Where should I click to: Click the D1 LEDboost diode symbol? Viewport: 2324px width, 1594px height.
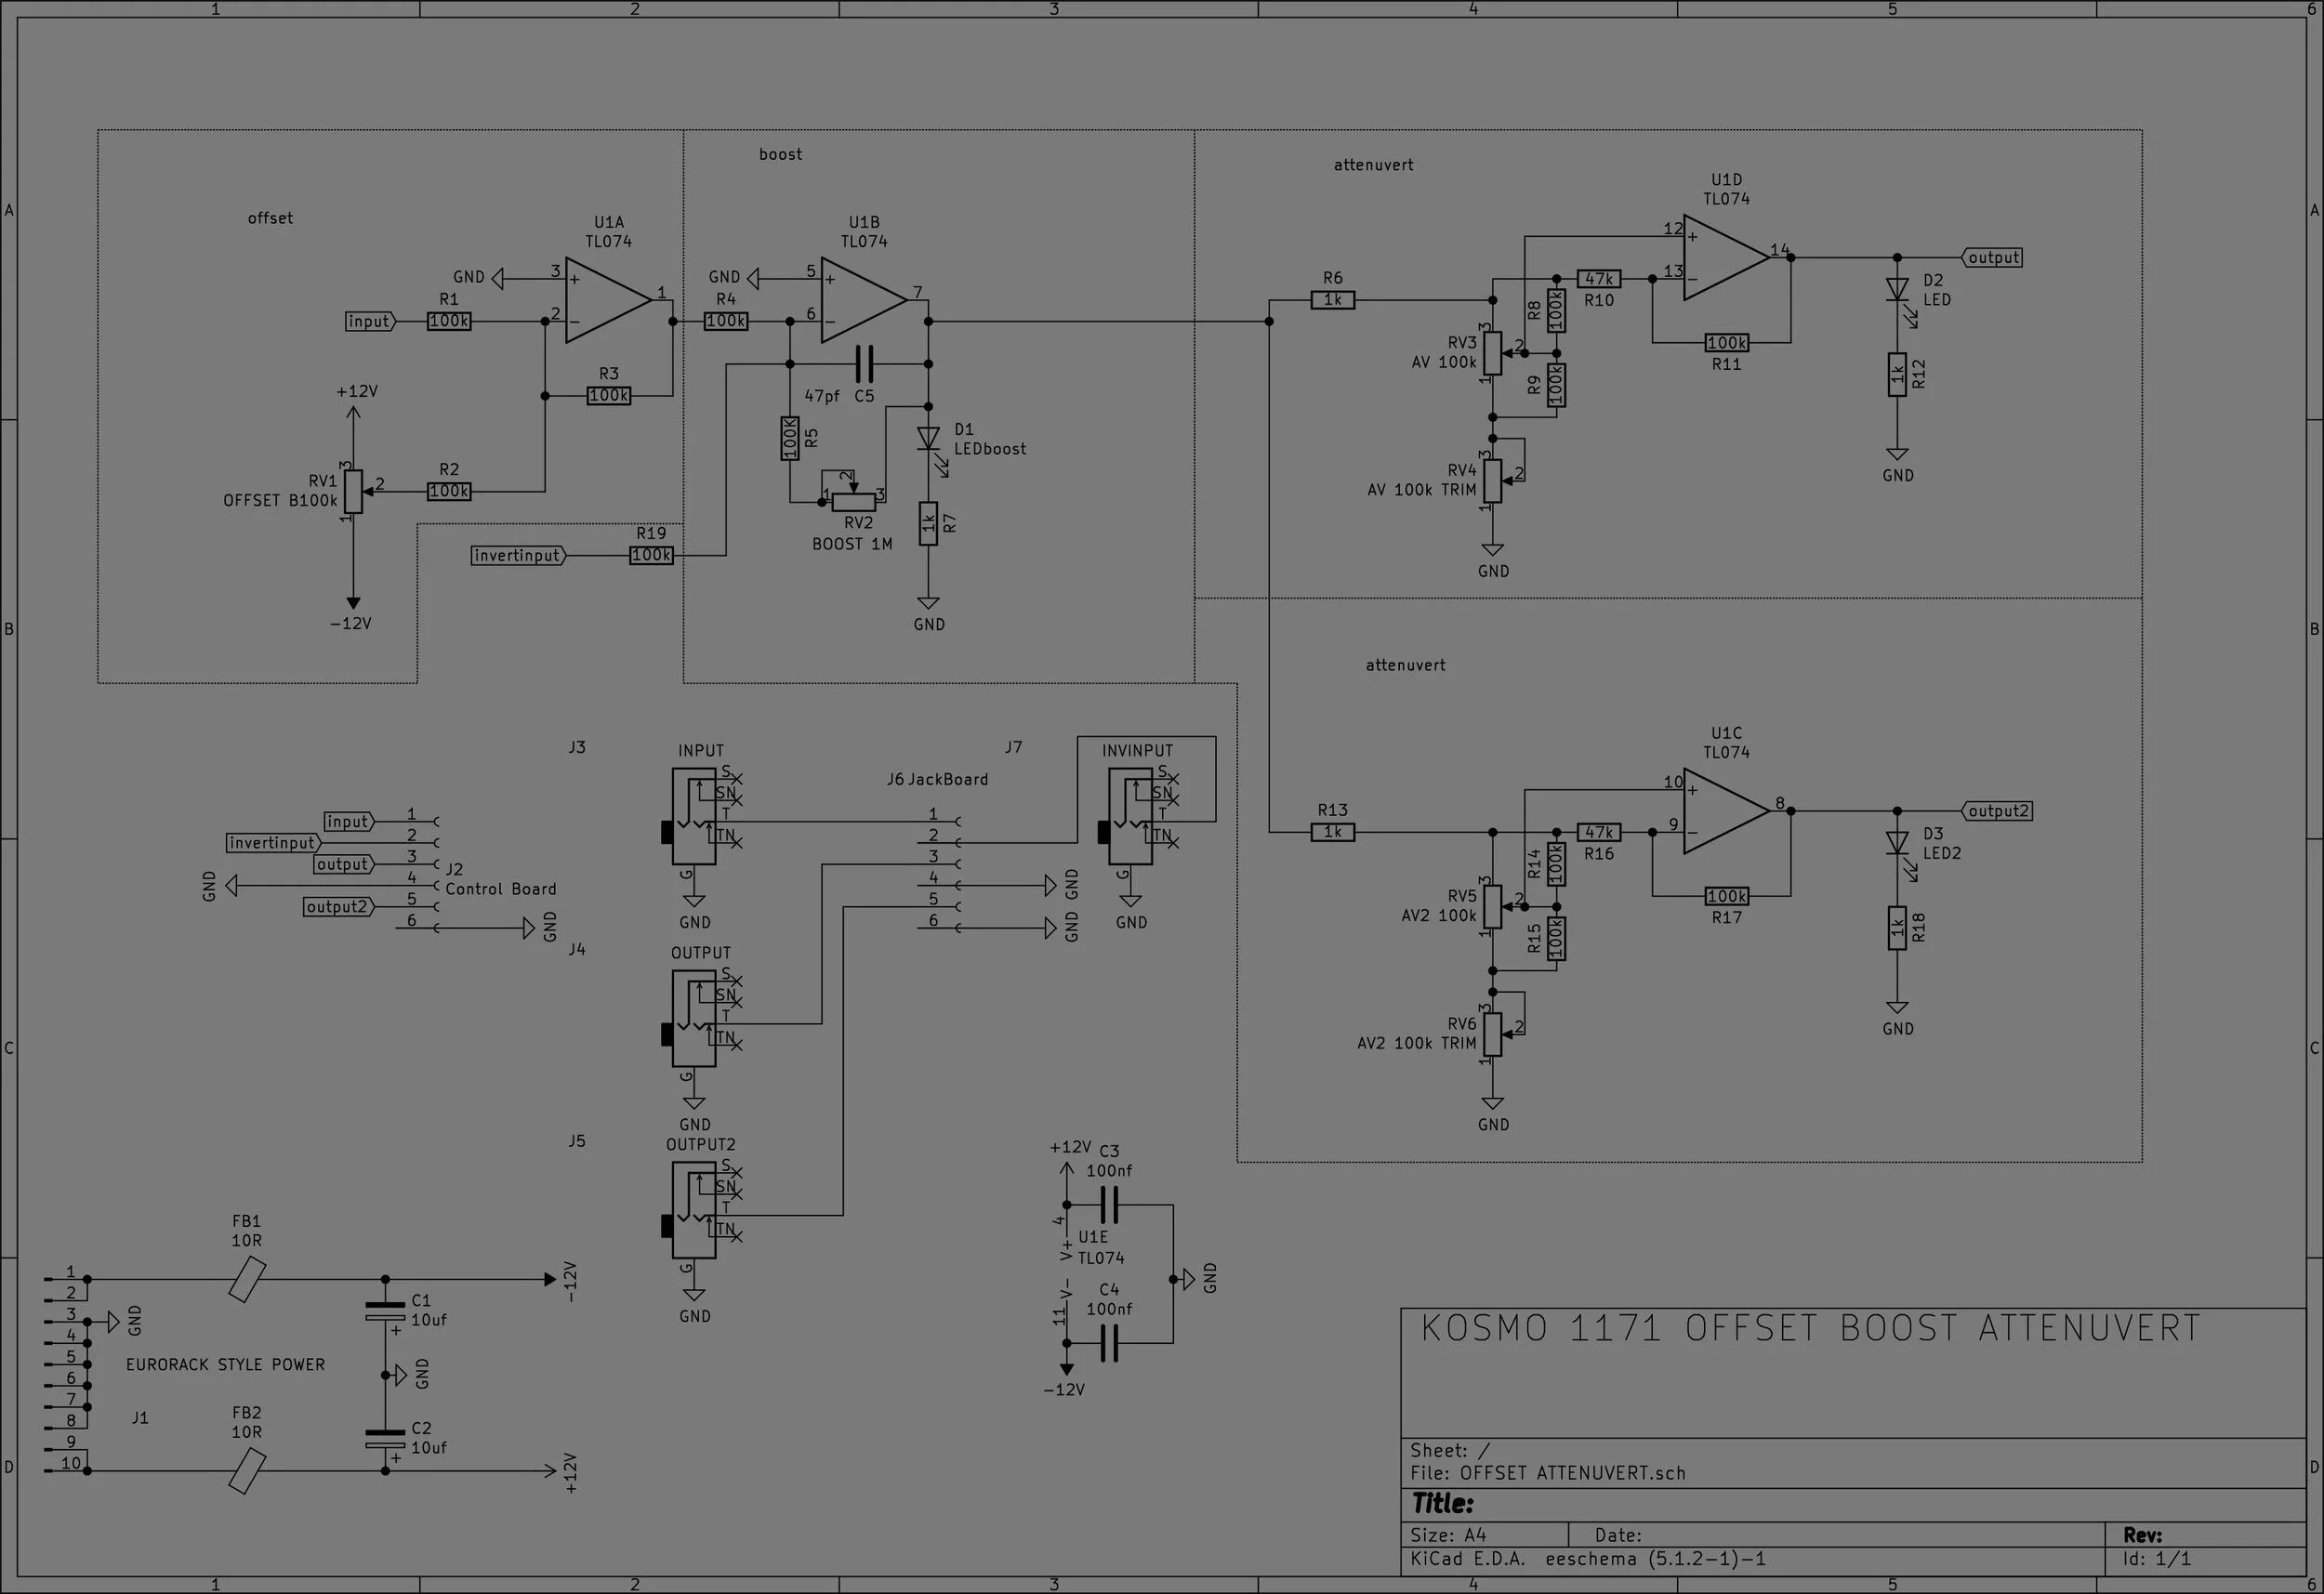click(928, 439)
